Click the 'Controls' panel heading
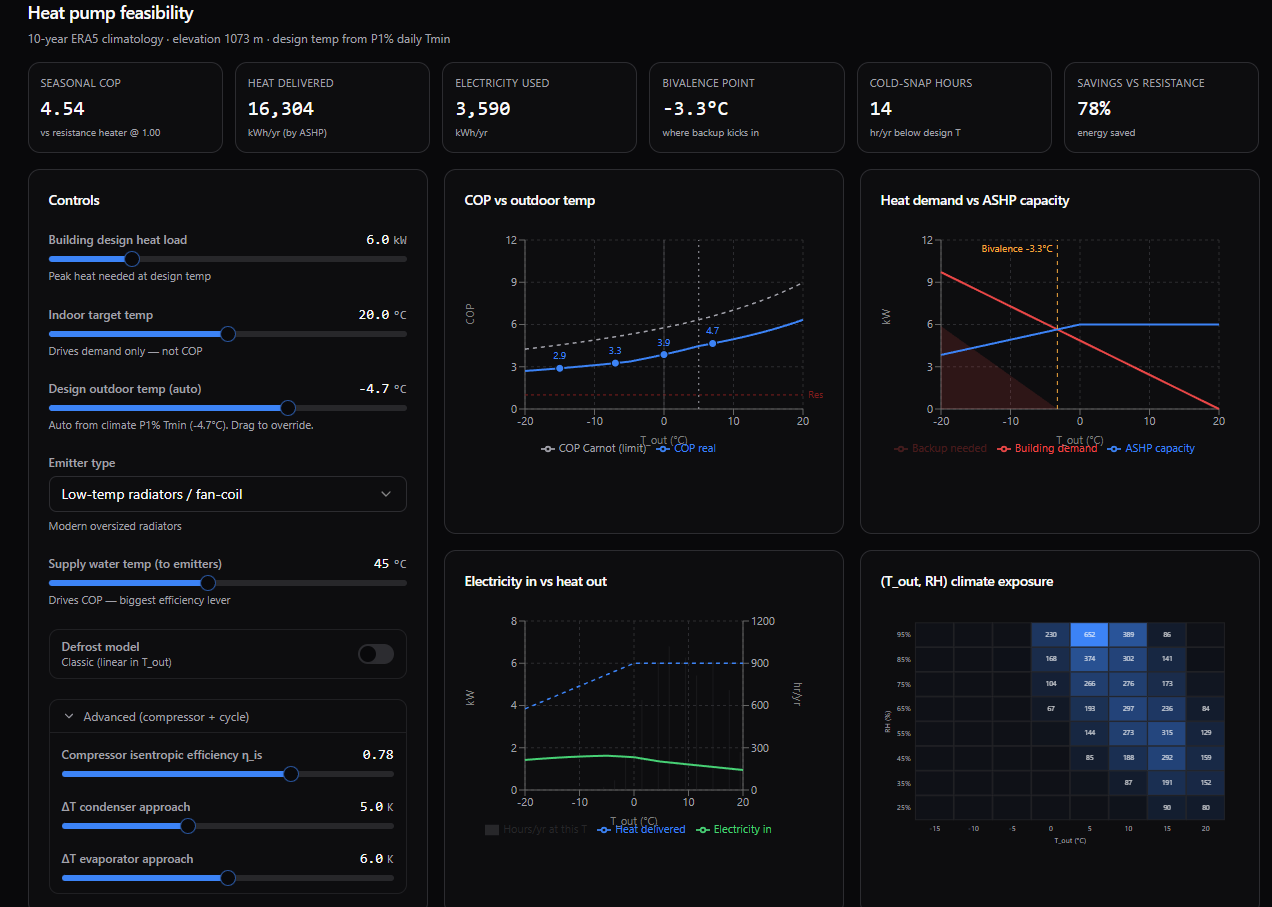The image size is (1272, 907). [x=74, y=201]
